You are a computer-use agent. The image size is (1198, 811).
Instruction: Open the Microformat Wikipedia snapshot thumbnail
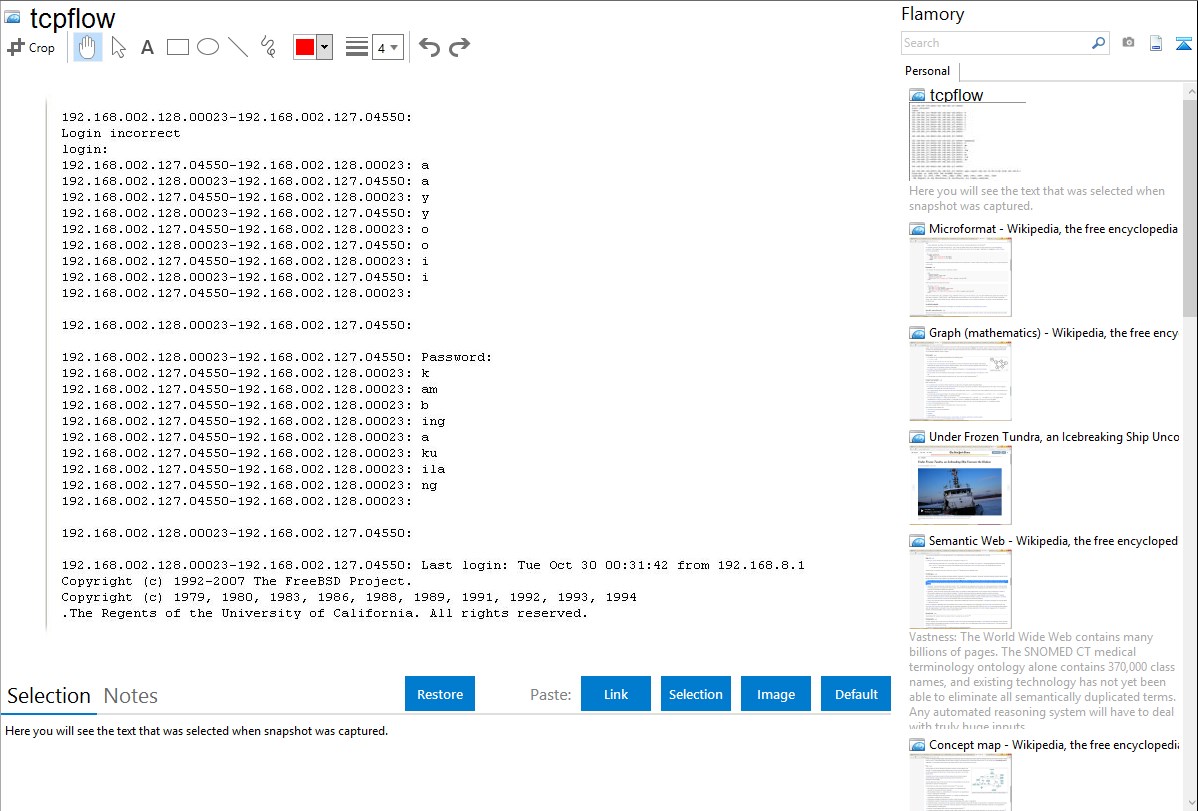960,277
